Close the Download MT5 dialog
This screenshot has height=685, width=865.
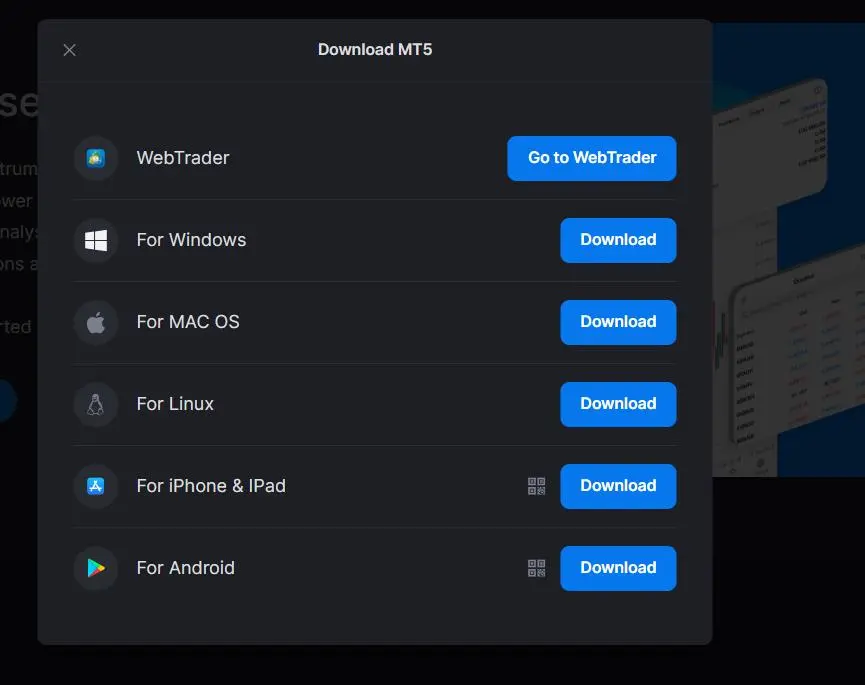70,50
